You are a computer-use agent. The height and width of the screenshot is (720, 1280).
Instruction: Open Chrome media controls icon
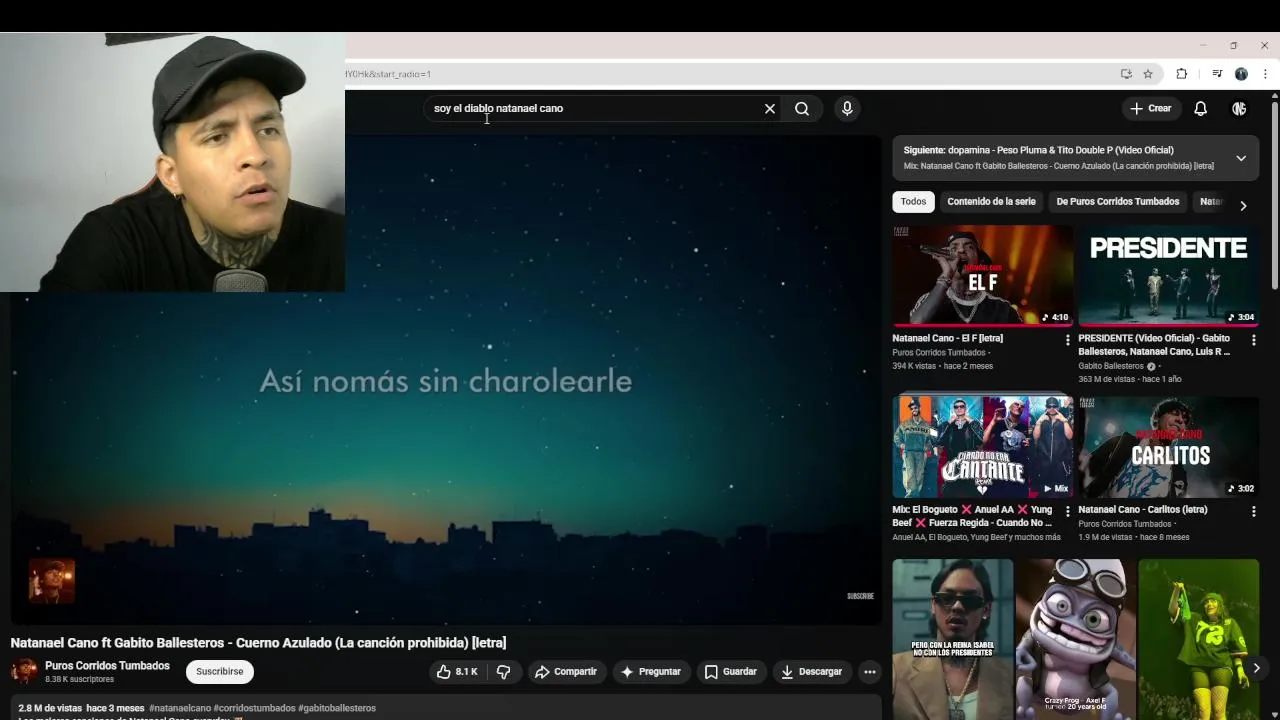click(1217, 74)
